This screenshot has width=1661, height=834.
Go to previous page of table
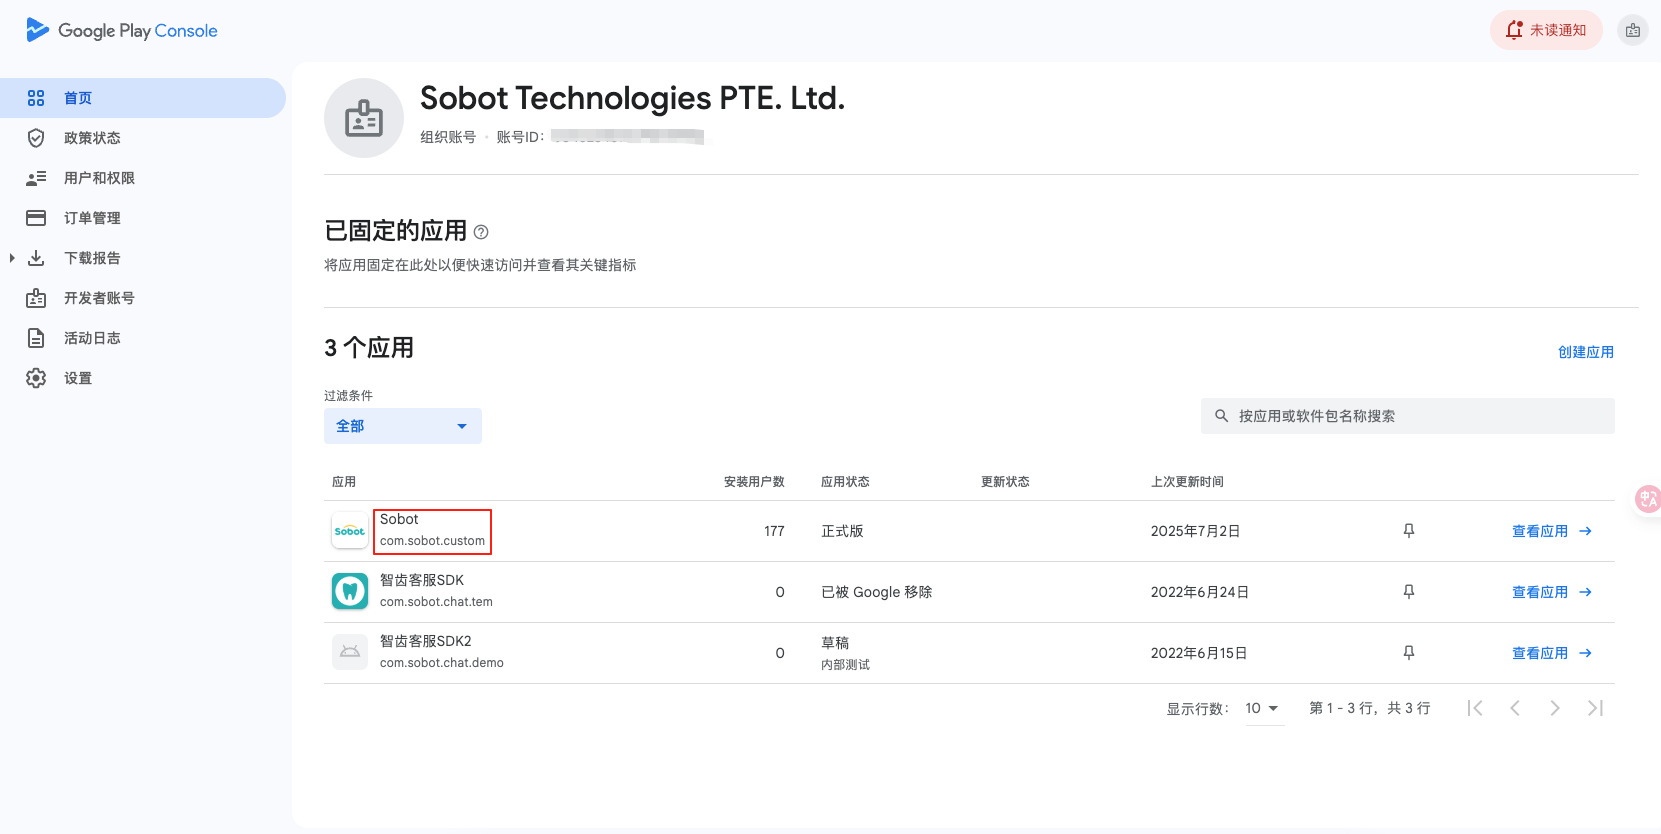click(x=1515, y=708)
